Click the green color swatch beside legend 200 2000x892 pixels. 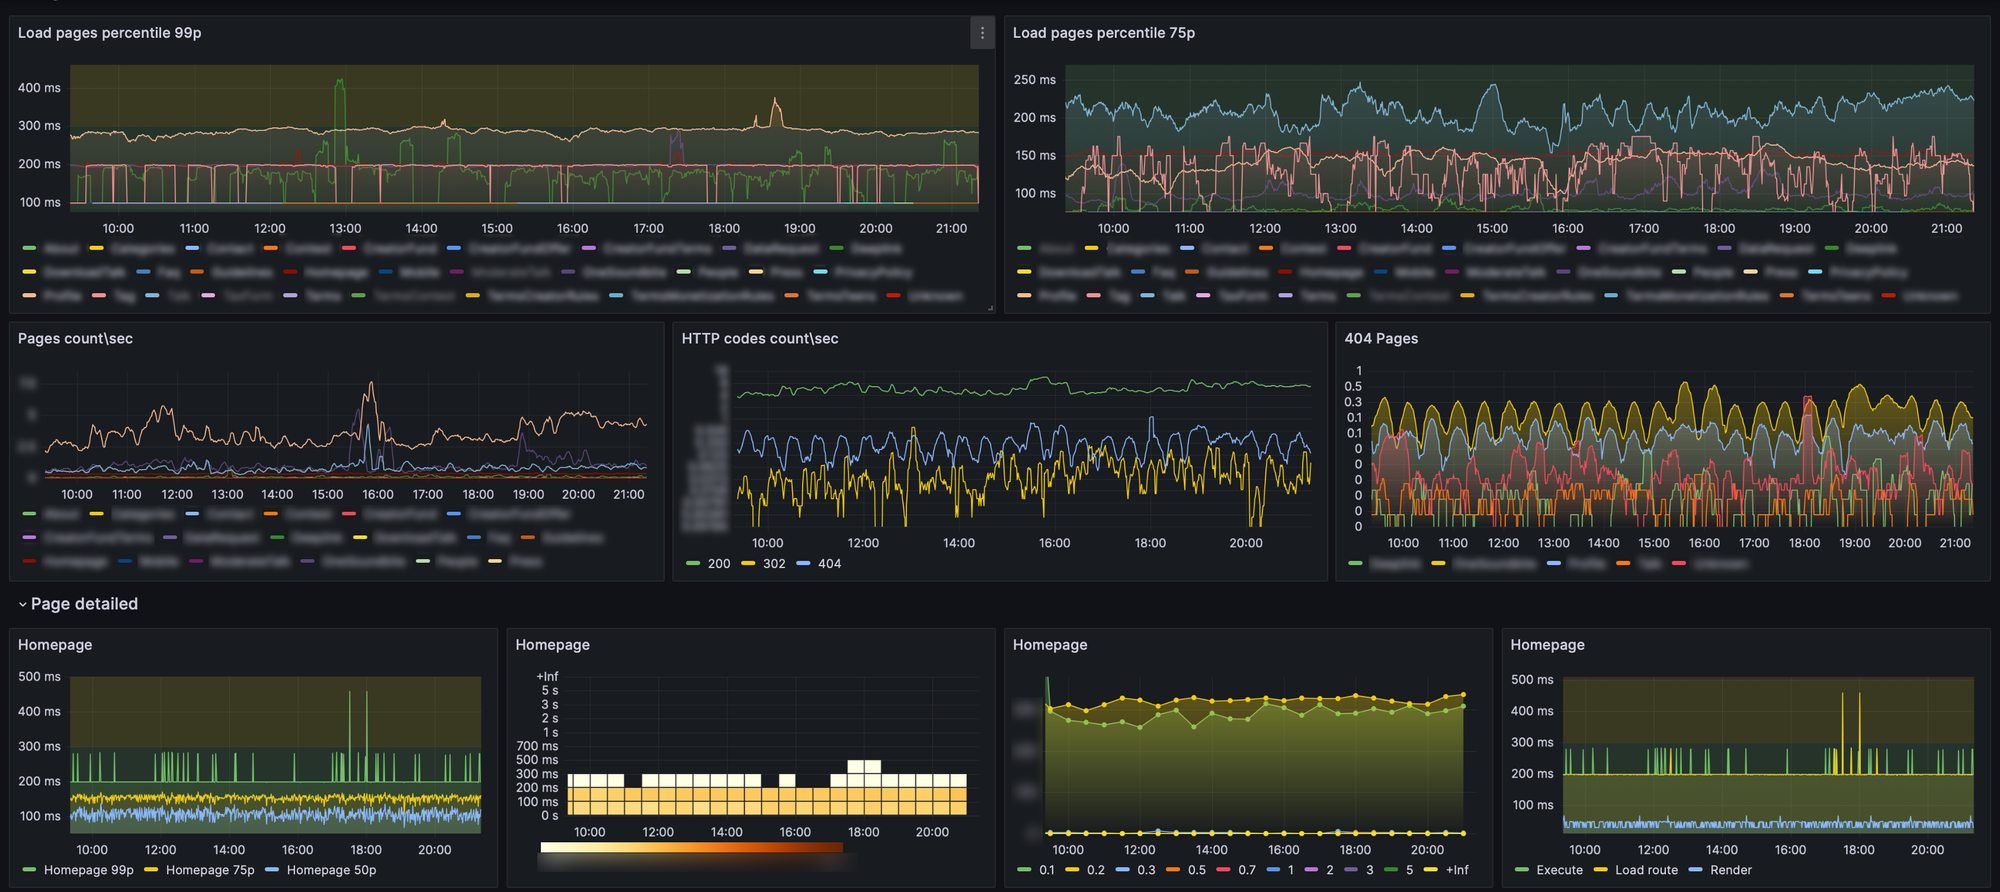(693, 564)
